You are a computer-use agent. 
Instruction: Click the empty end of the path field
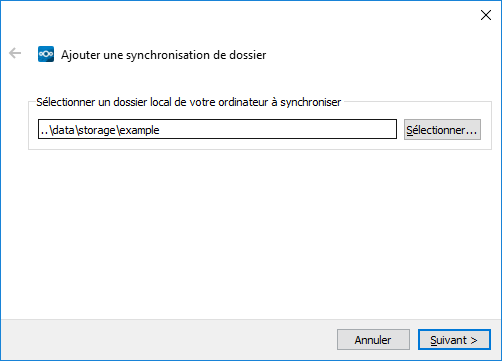tap(277, 129)
